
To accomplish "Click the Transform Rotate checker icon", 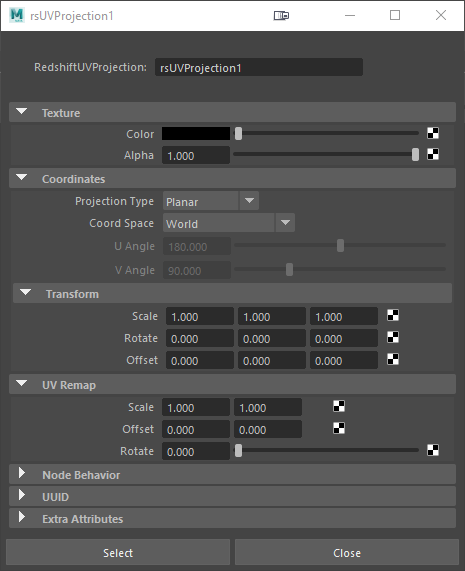I will coord(393,337).
